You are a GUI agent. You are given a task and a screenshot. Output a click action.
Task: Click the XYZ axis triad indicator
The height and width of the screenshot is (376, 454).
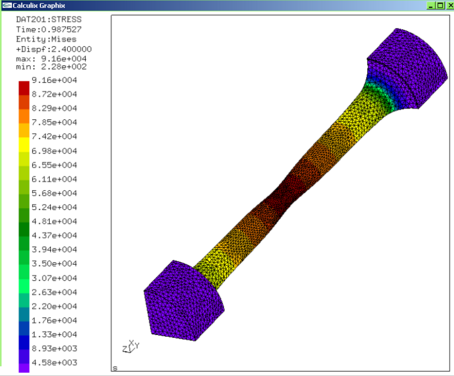click(x=131, y=347)
